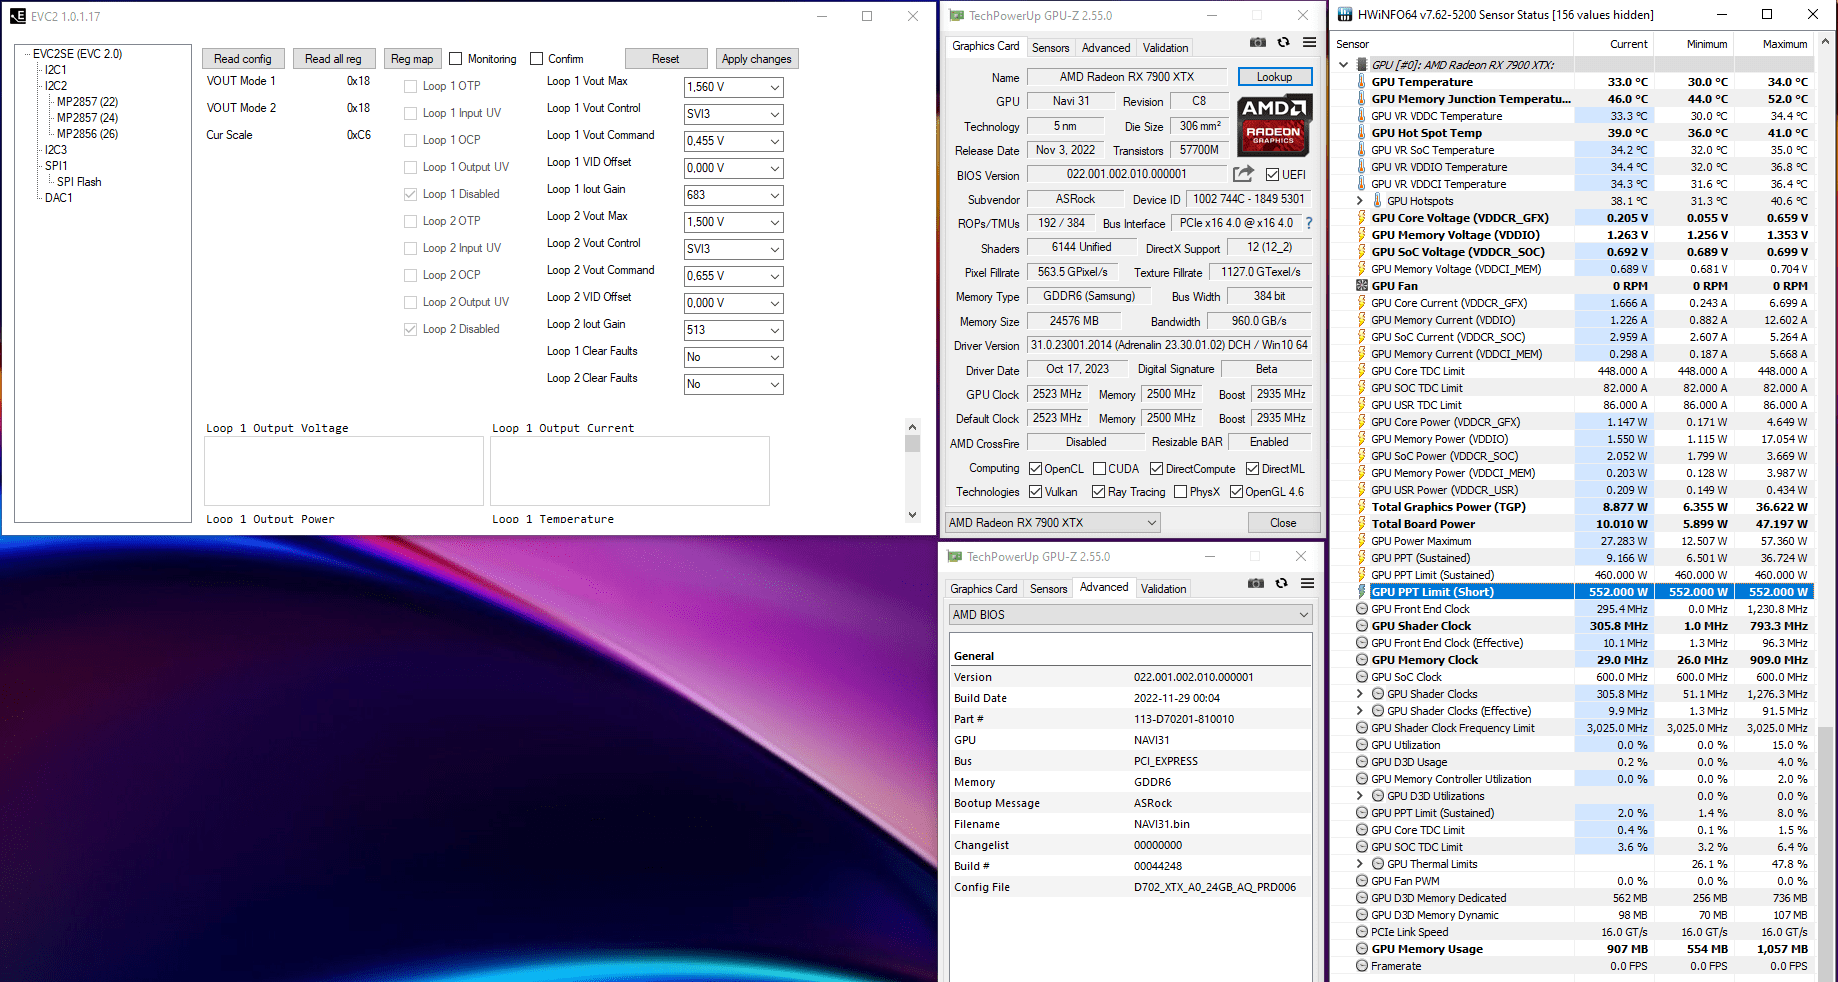Select SPI Flash in the EVC2 tree

click(79, 182)
